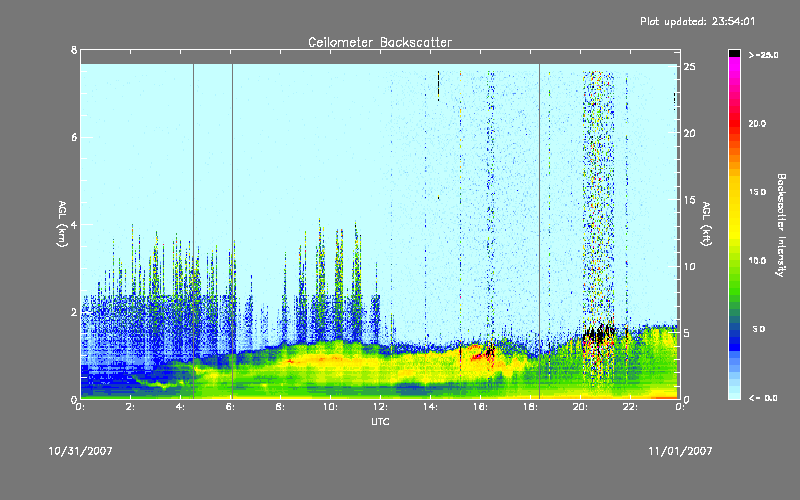
Task: Click the 4 km tick on left axis
Action: (x=74, y=224)
